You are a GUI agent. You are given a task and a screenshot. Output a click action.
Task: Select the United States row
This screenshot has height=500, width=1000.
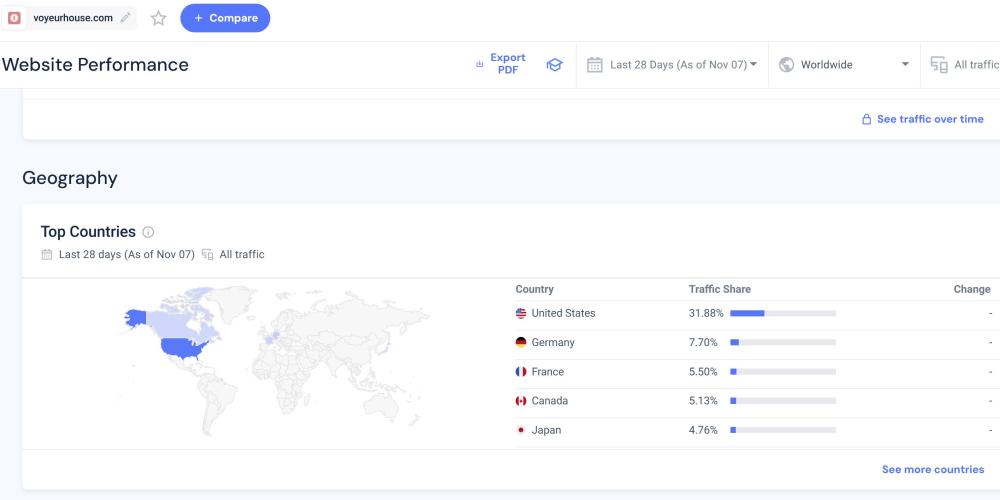(563, 313)
